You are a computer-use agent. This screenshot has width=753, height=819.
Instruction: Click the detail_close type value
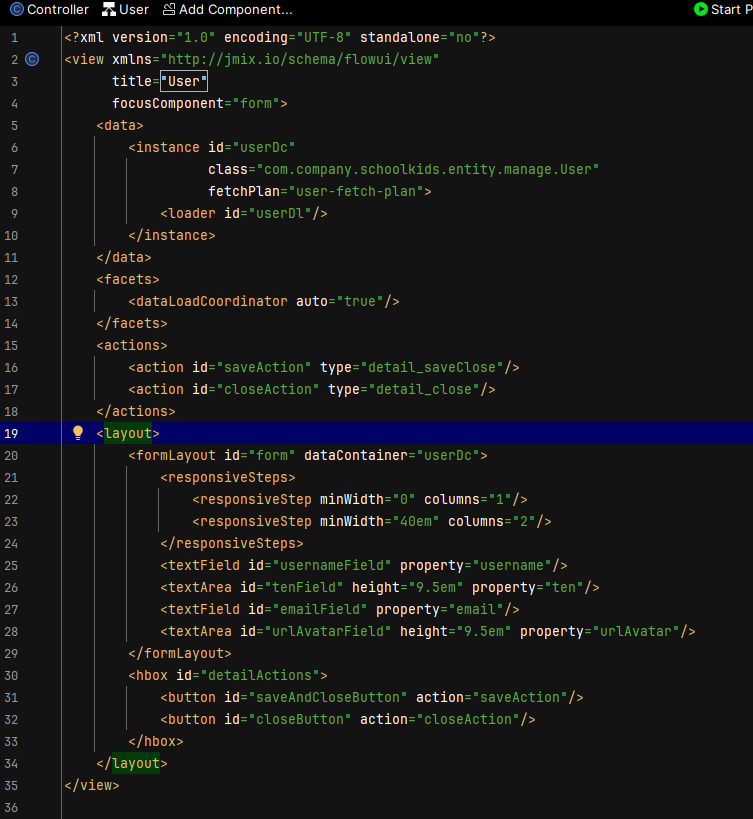point(423,390)
